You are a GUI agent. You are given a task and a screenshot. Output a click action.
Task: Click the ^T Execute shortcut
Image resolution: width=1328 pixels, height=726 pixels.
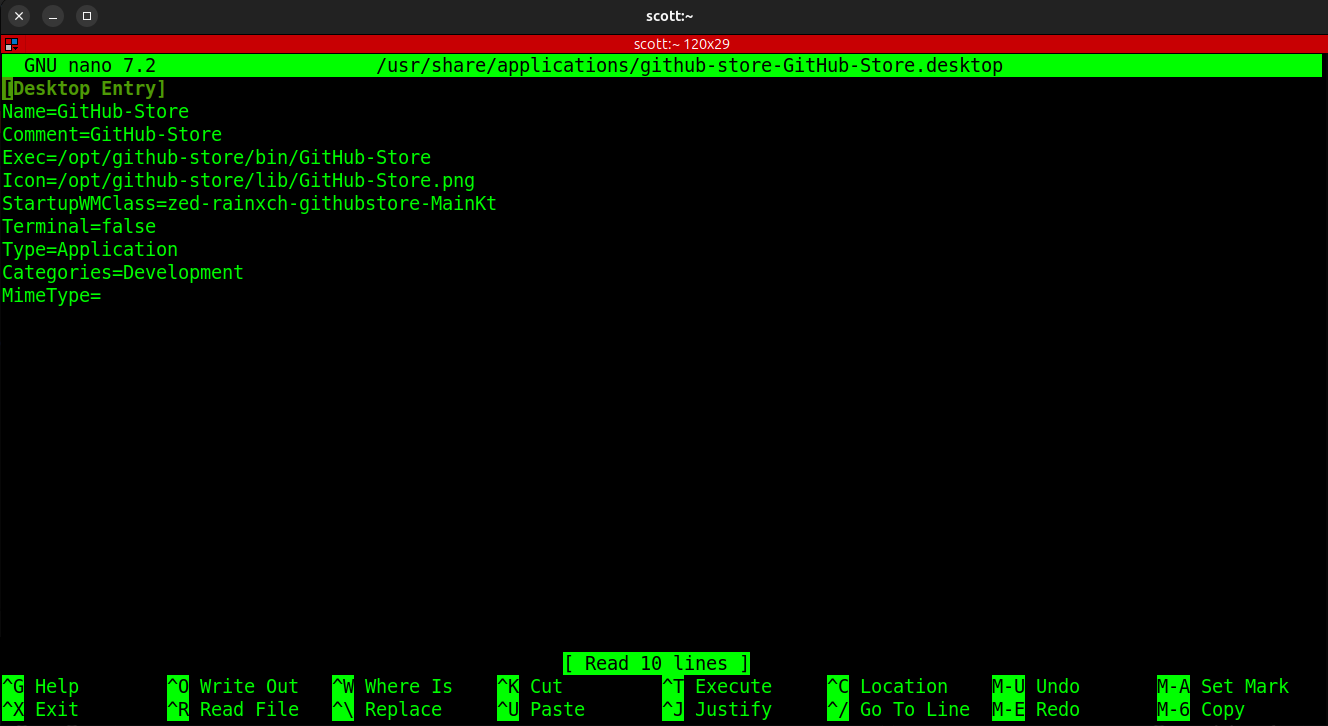coord(717,687)
